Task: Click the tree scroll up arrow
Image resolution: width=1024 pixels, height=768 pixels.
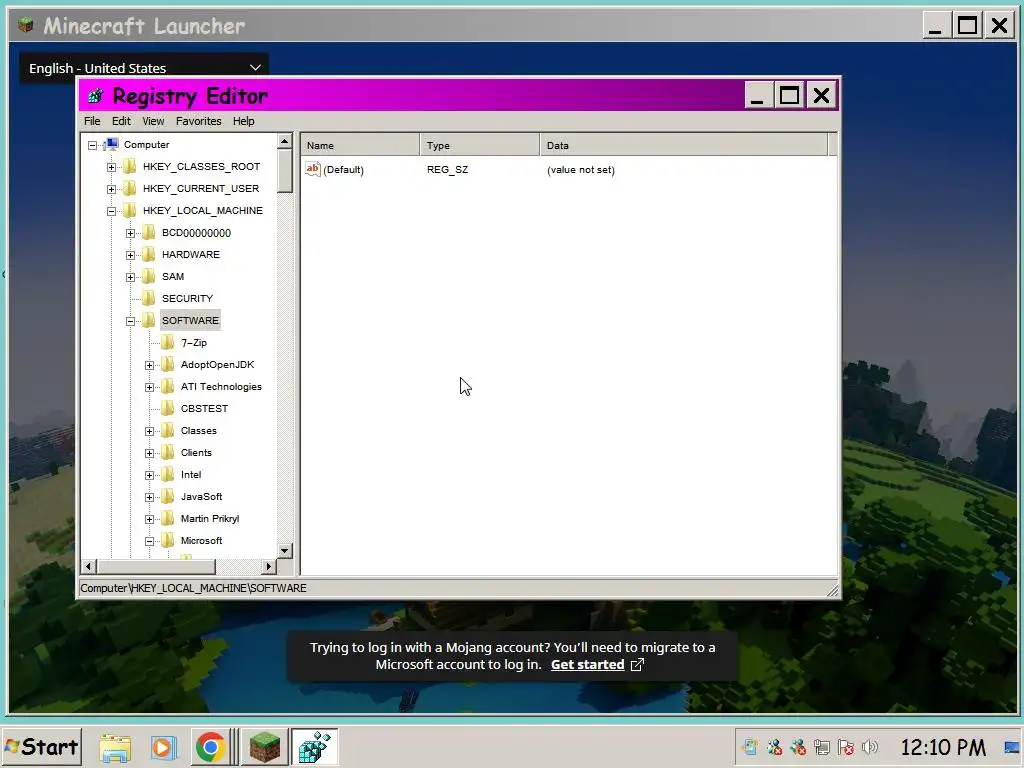Action: [x=284, y=140]
